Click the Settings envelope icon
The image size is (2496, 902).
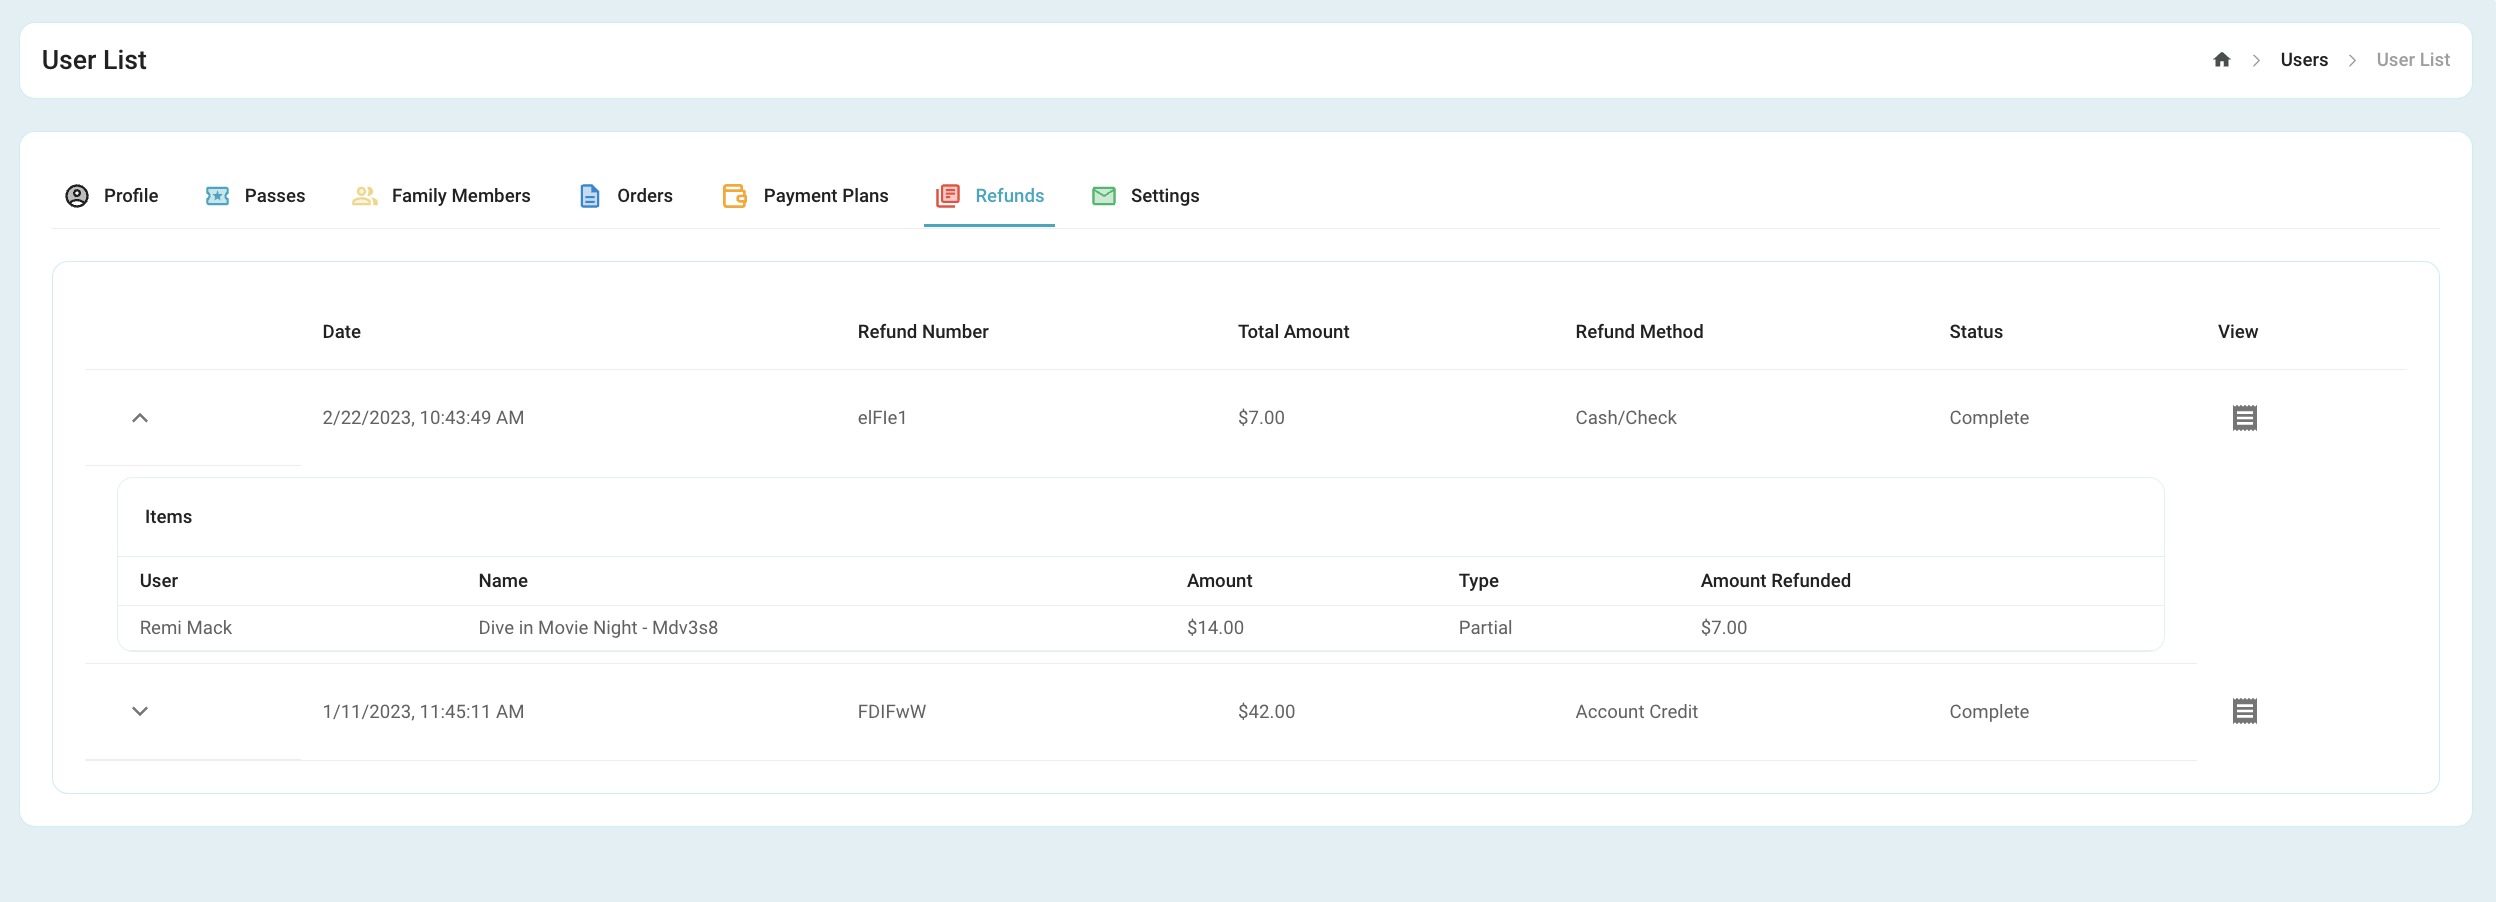point(1104,196)
